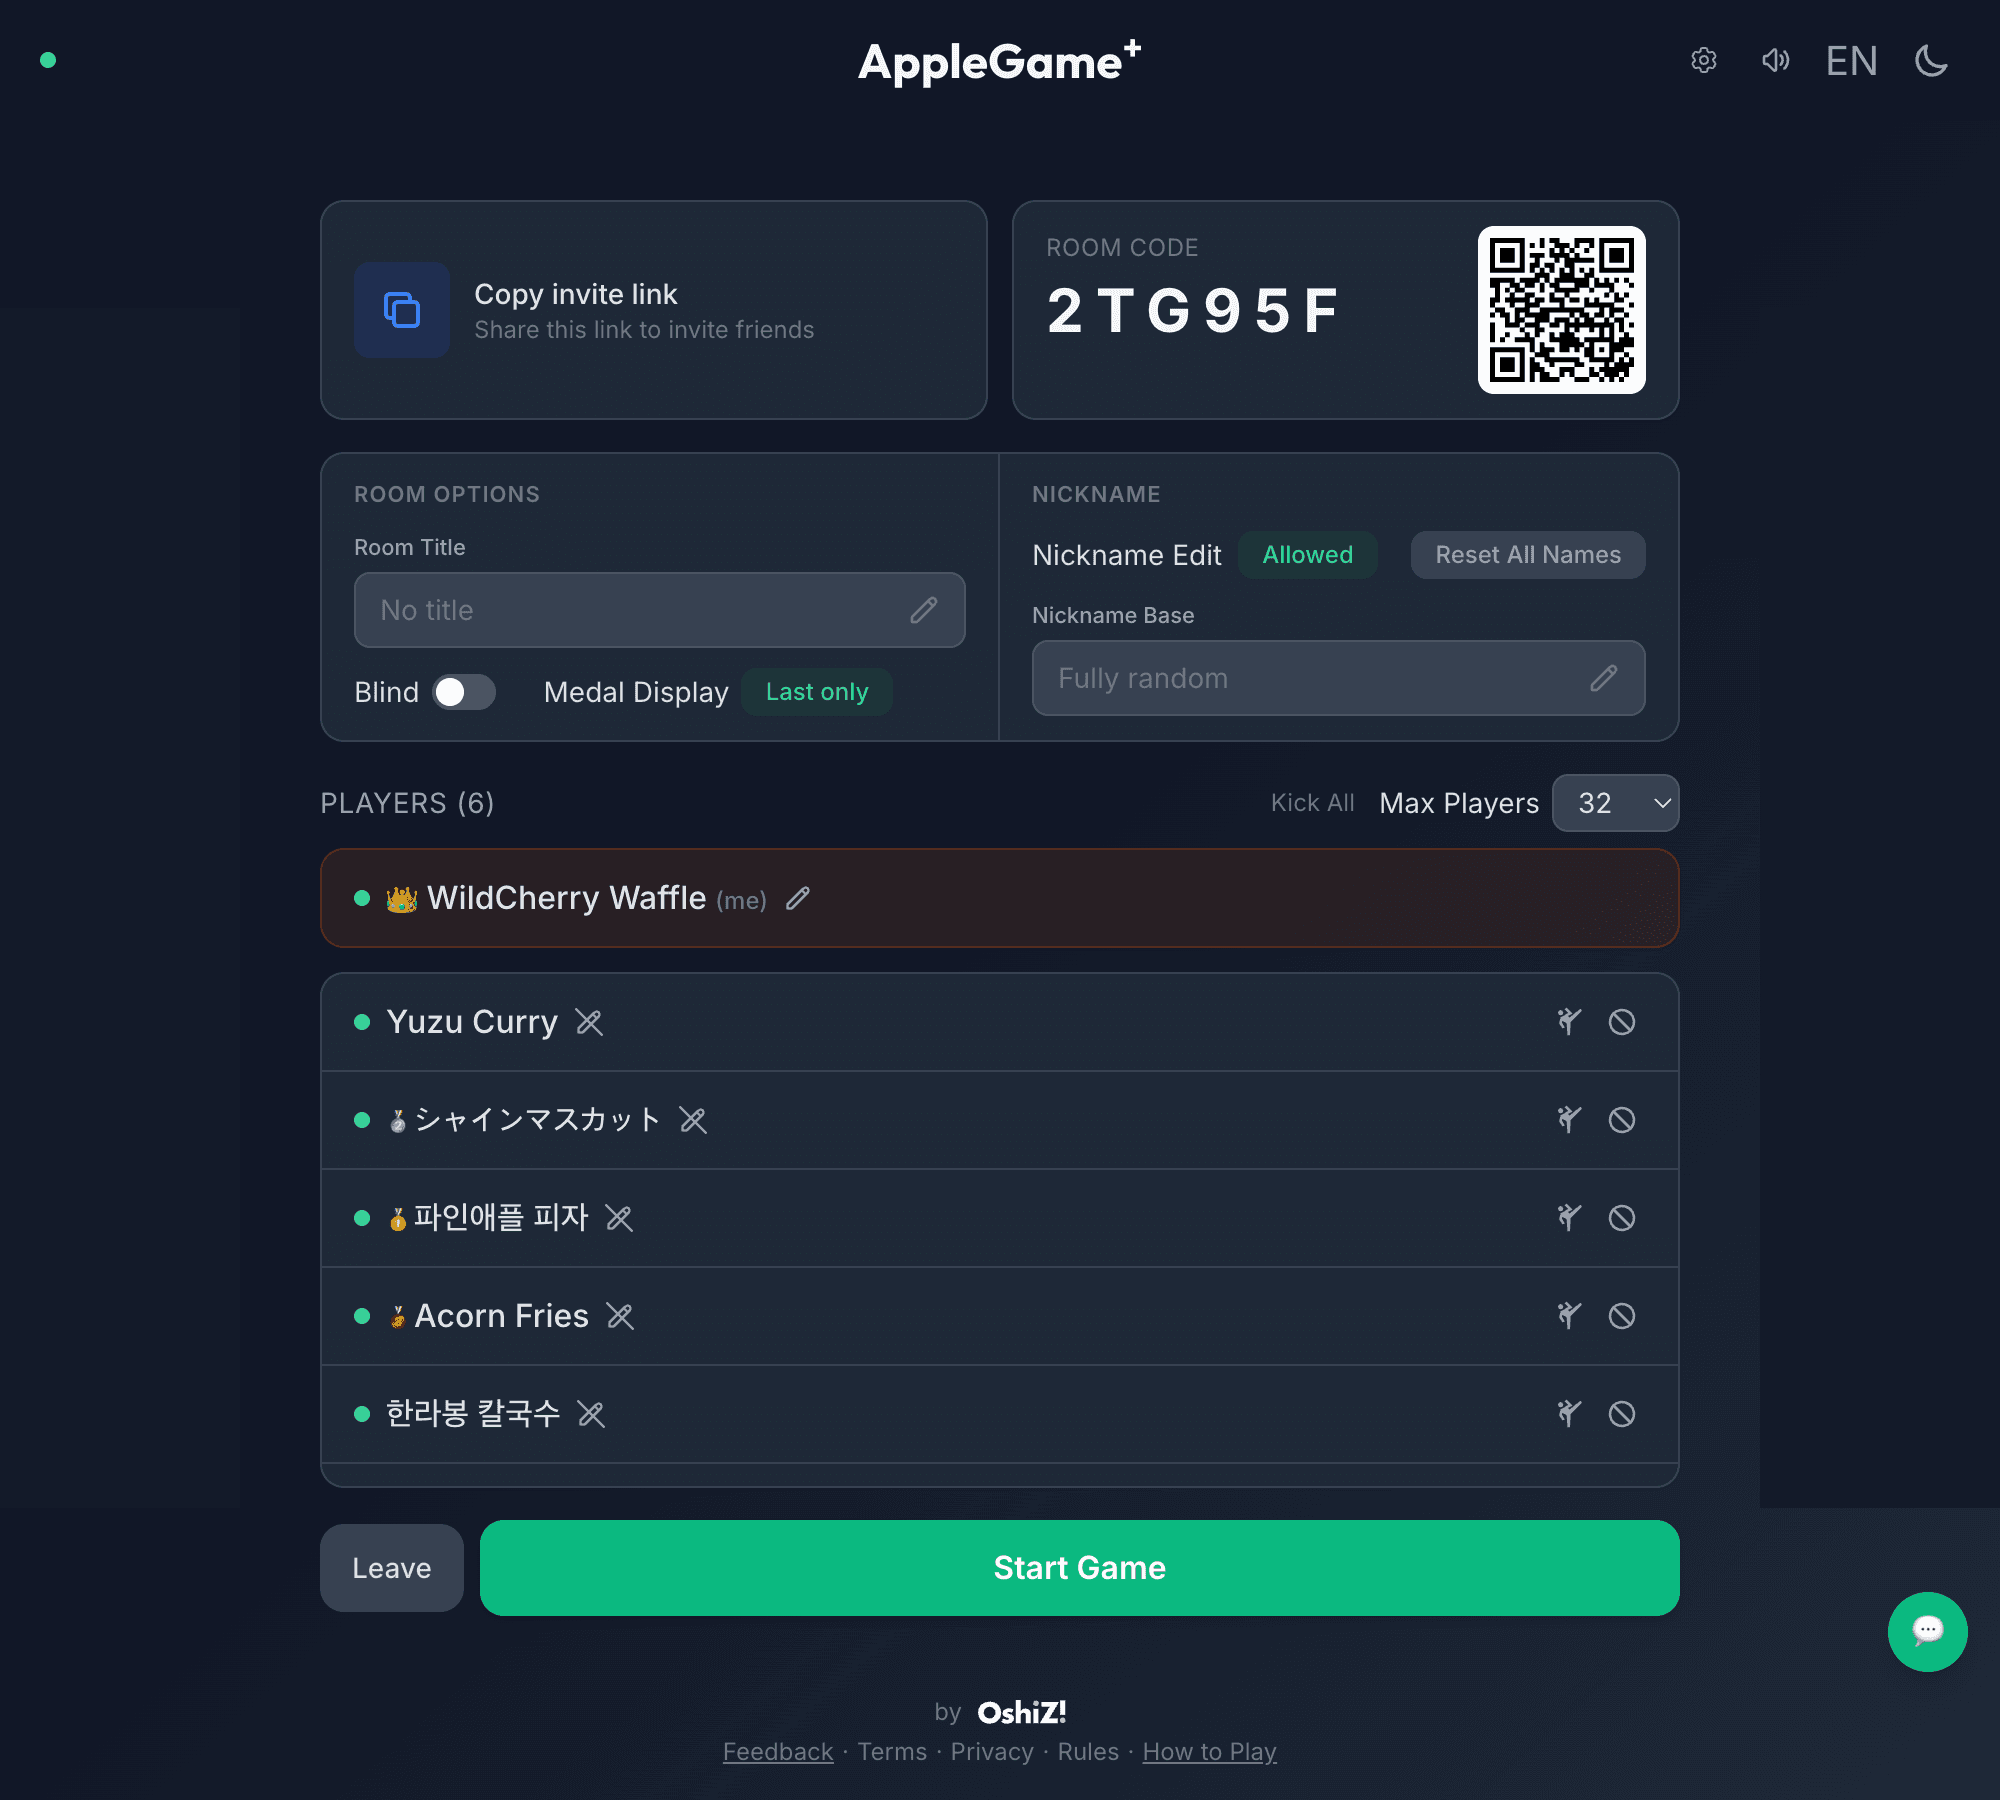This screenshot has height=1800, width=2000.
Task: Select the WildCherry Waffle player name
Action: click(566, 898)
